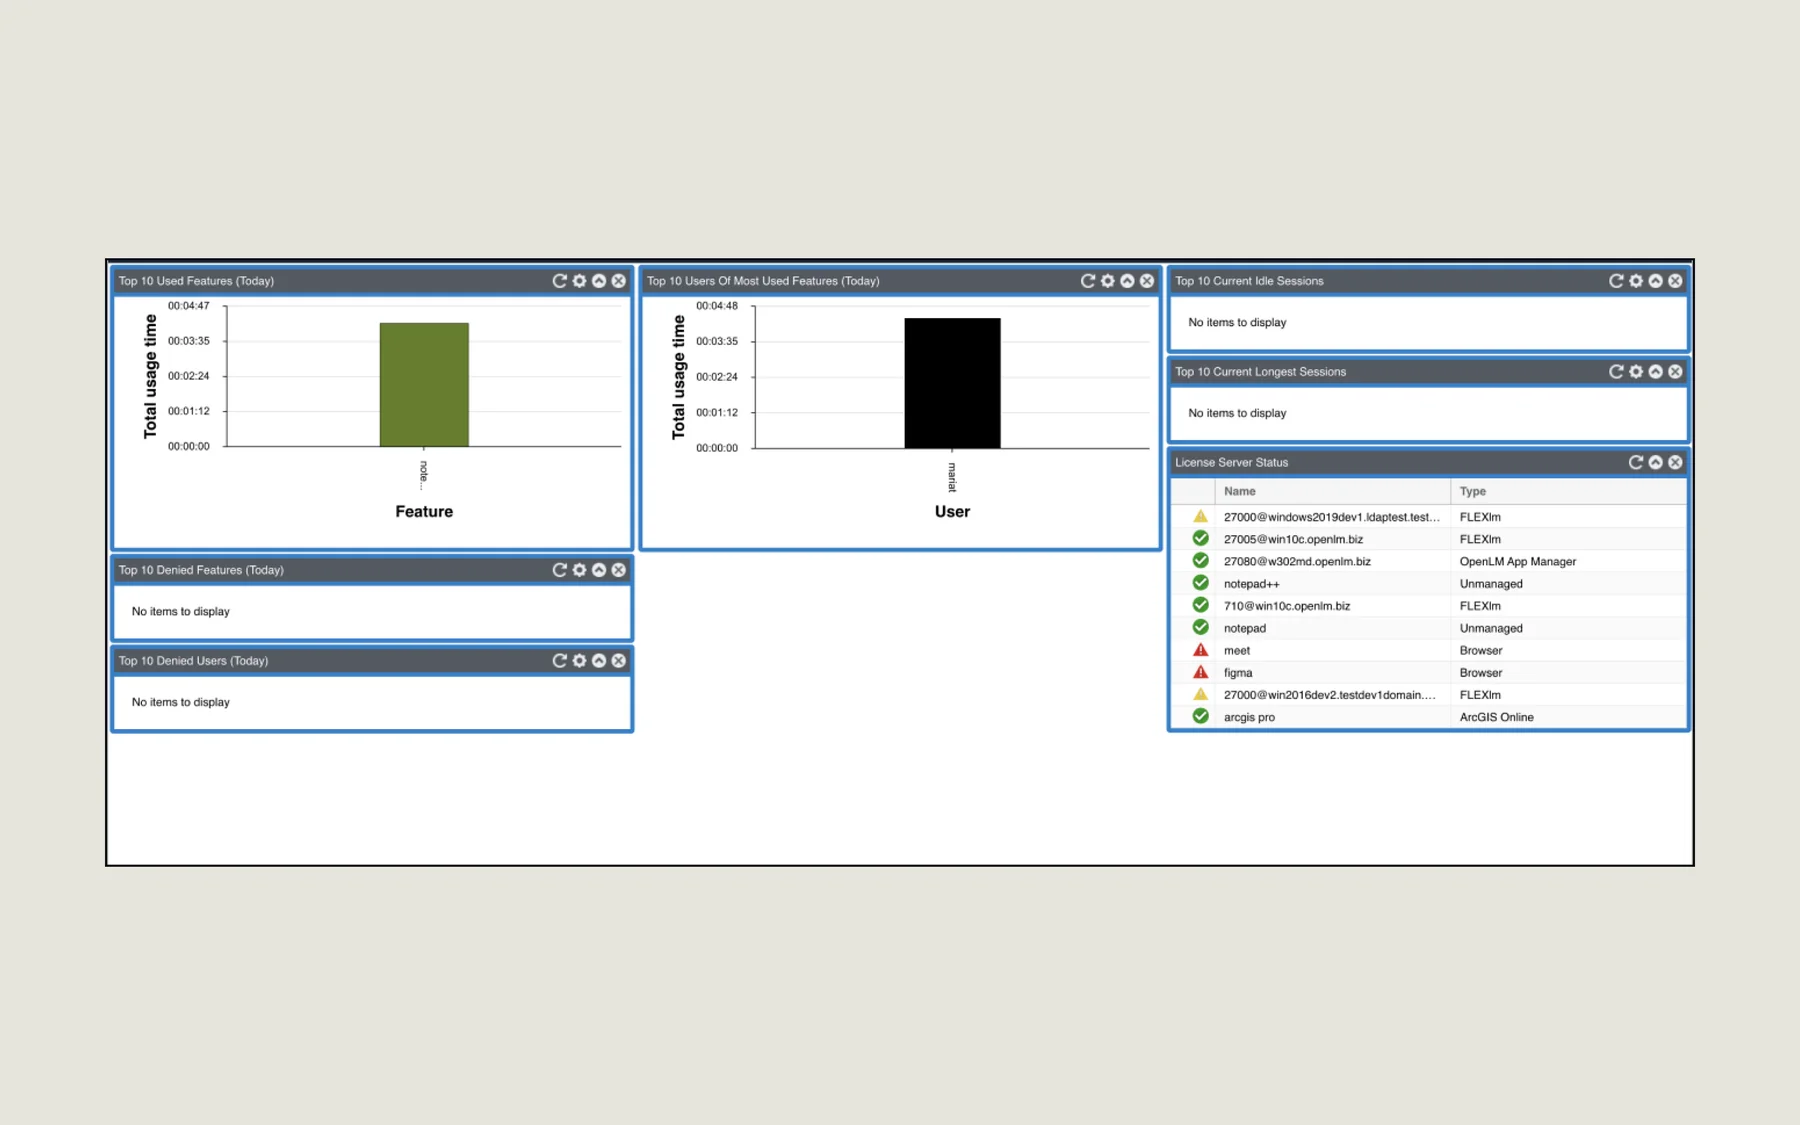
Task: Close the Top 10 Denied Features panel
Action: coord(619,570)
